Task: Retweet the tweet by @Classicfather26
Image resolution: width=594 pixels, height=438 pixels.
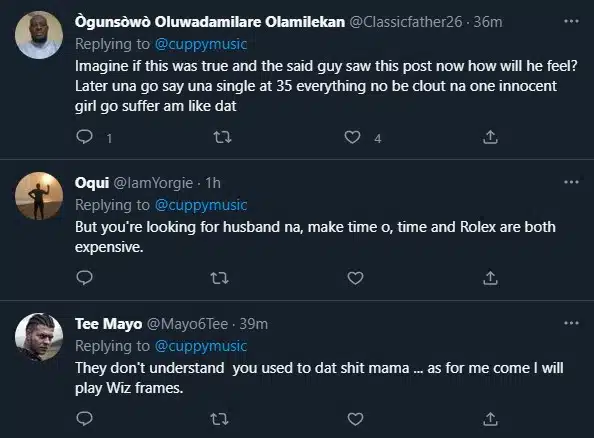Action: click(x=222, y=137)
